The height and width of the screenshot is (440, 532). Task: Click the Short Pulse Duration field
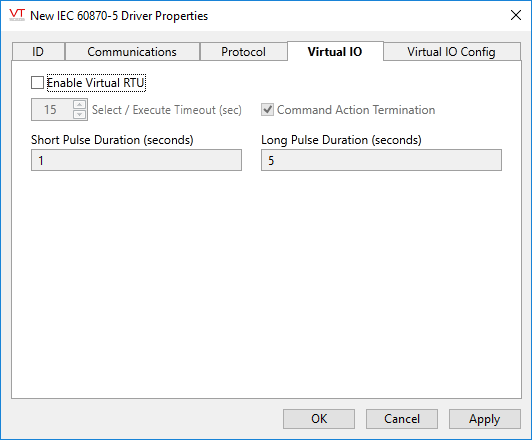(136, 160)
